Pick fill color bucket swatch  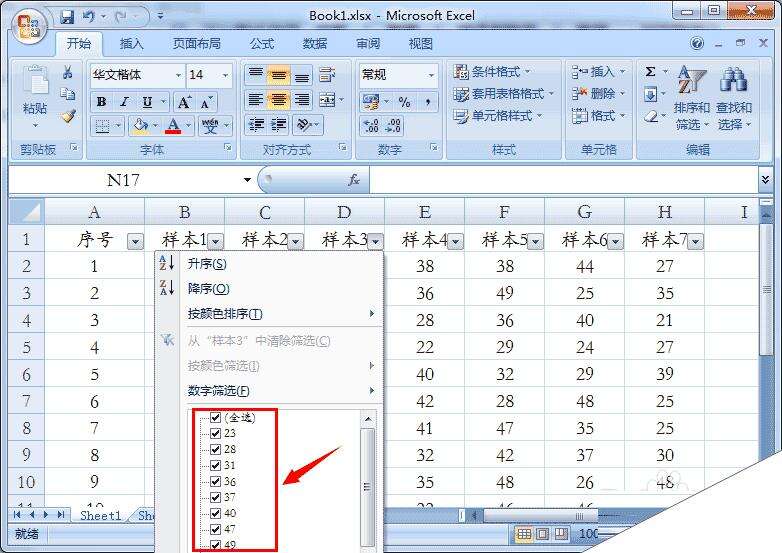click(x=141, y=126)
